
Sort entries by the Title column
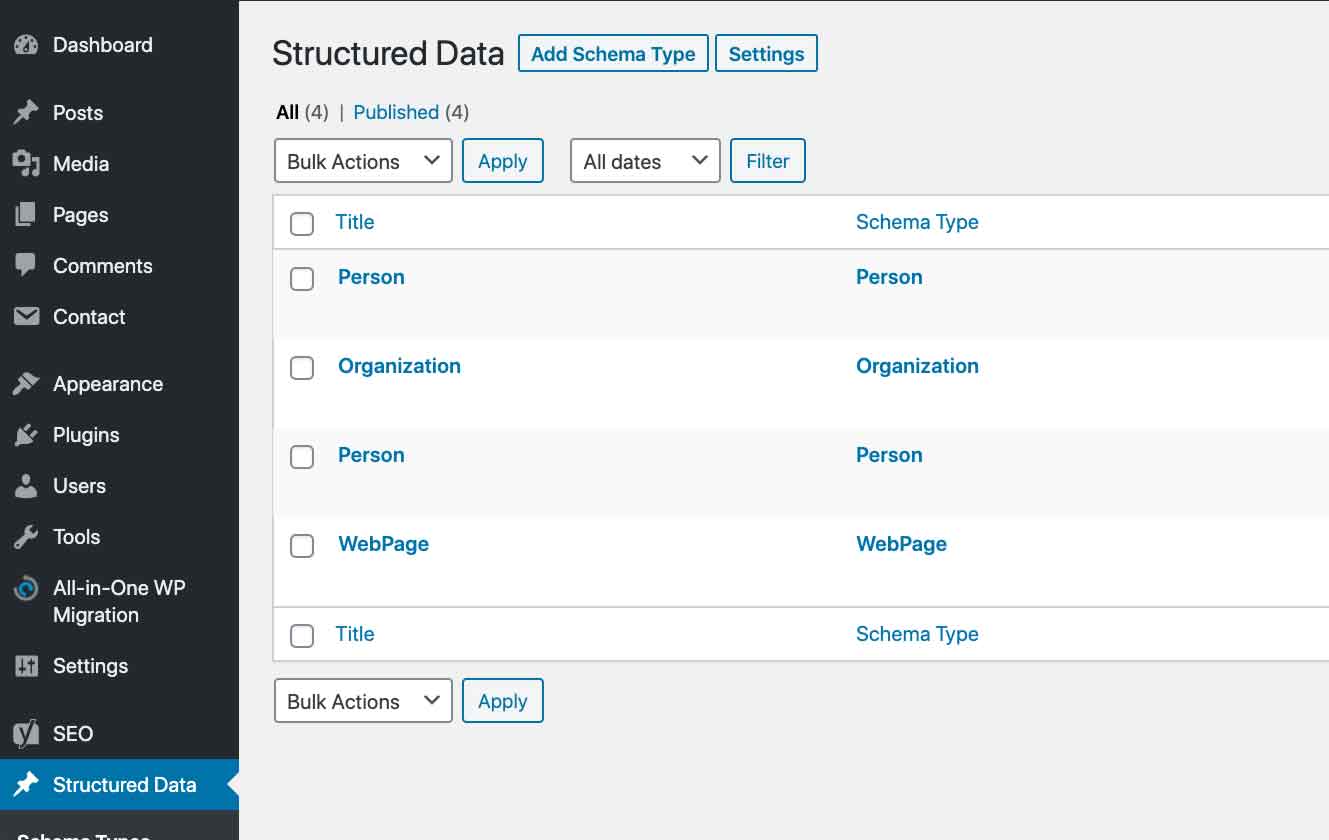pyautogui.click(x=355, y=222)
